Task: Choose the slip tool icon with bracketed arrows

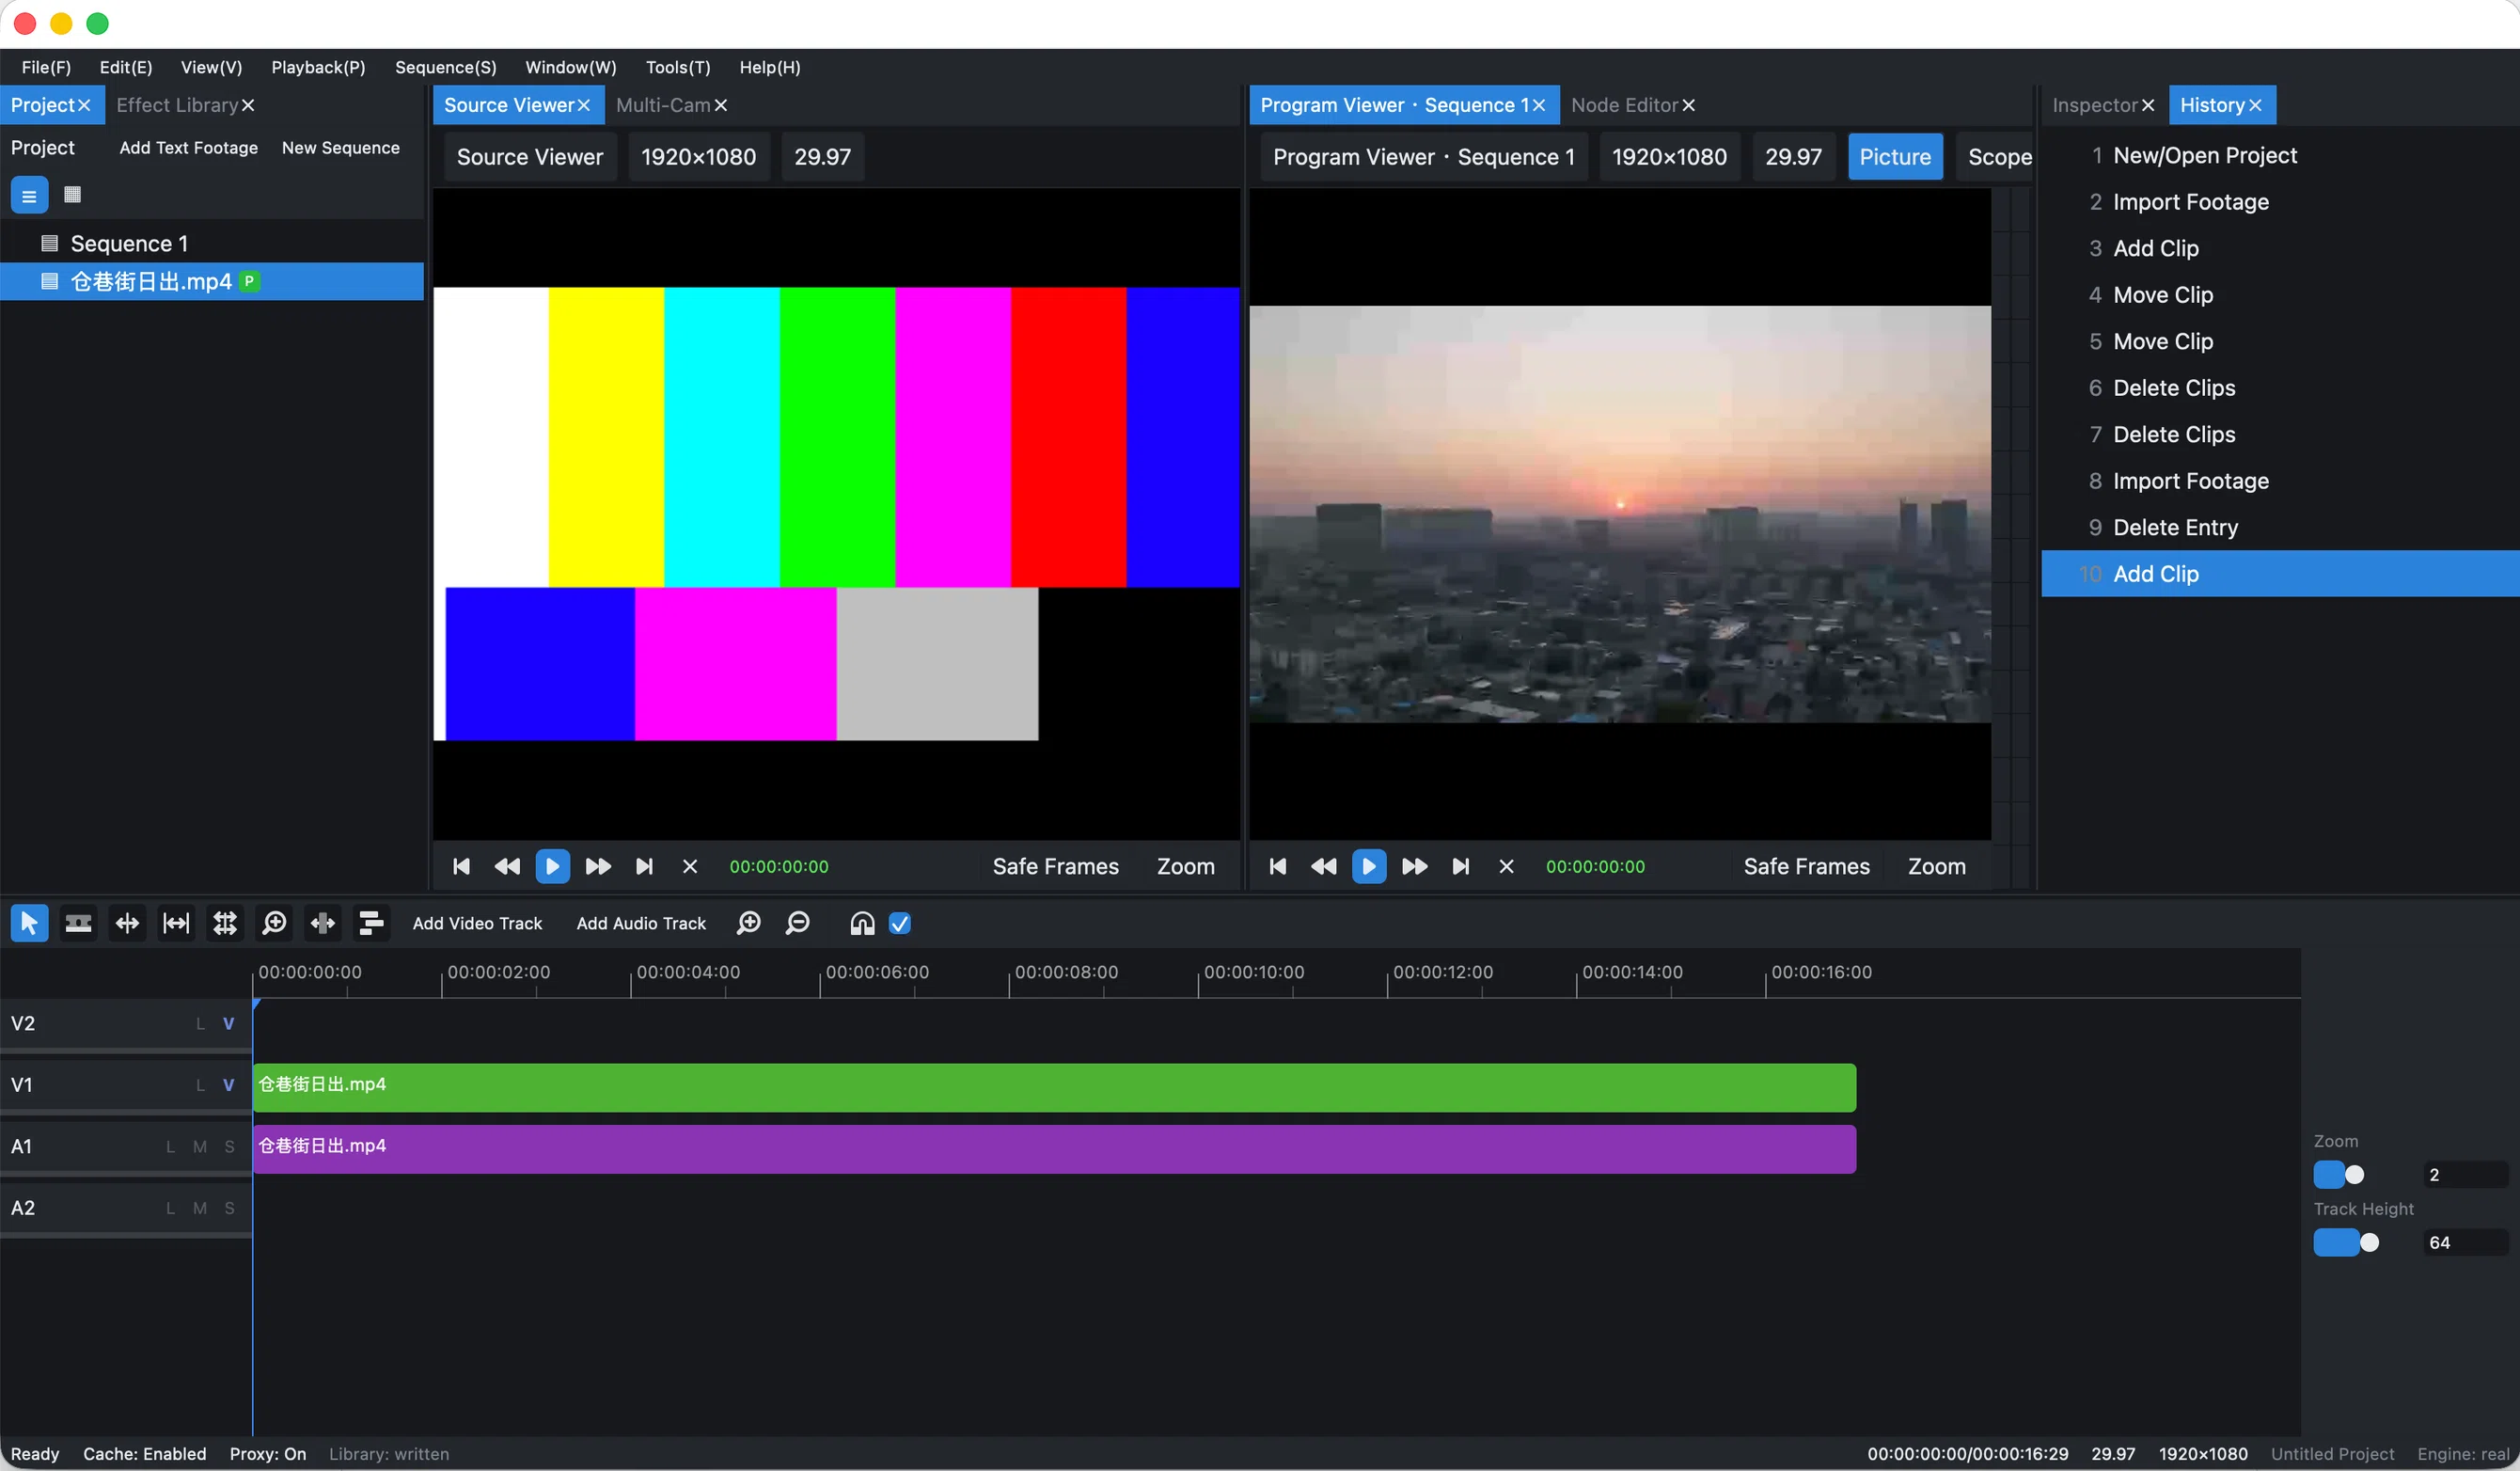Action: pyautogui.click(x=176, y=923)
